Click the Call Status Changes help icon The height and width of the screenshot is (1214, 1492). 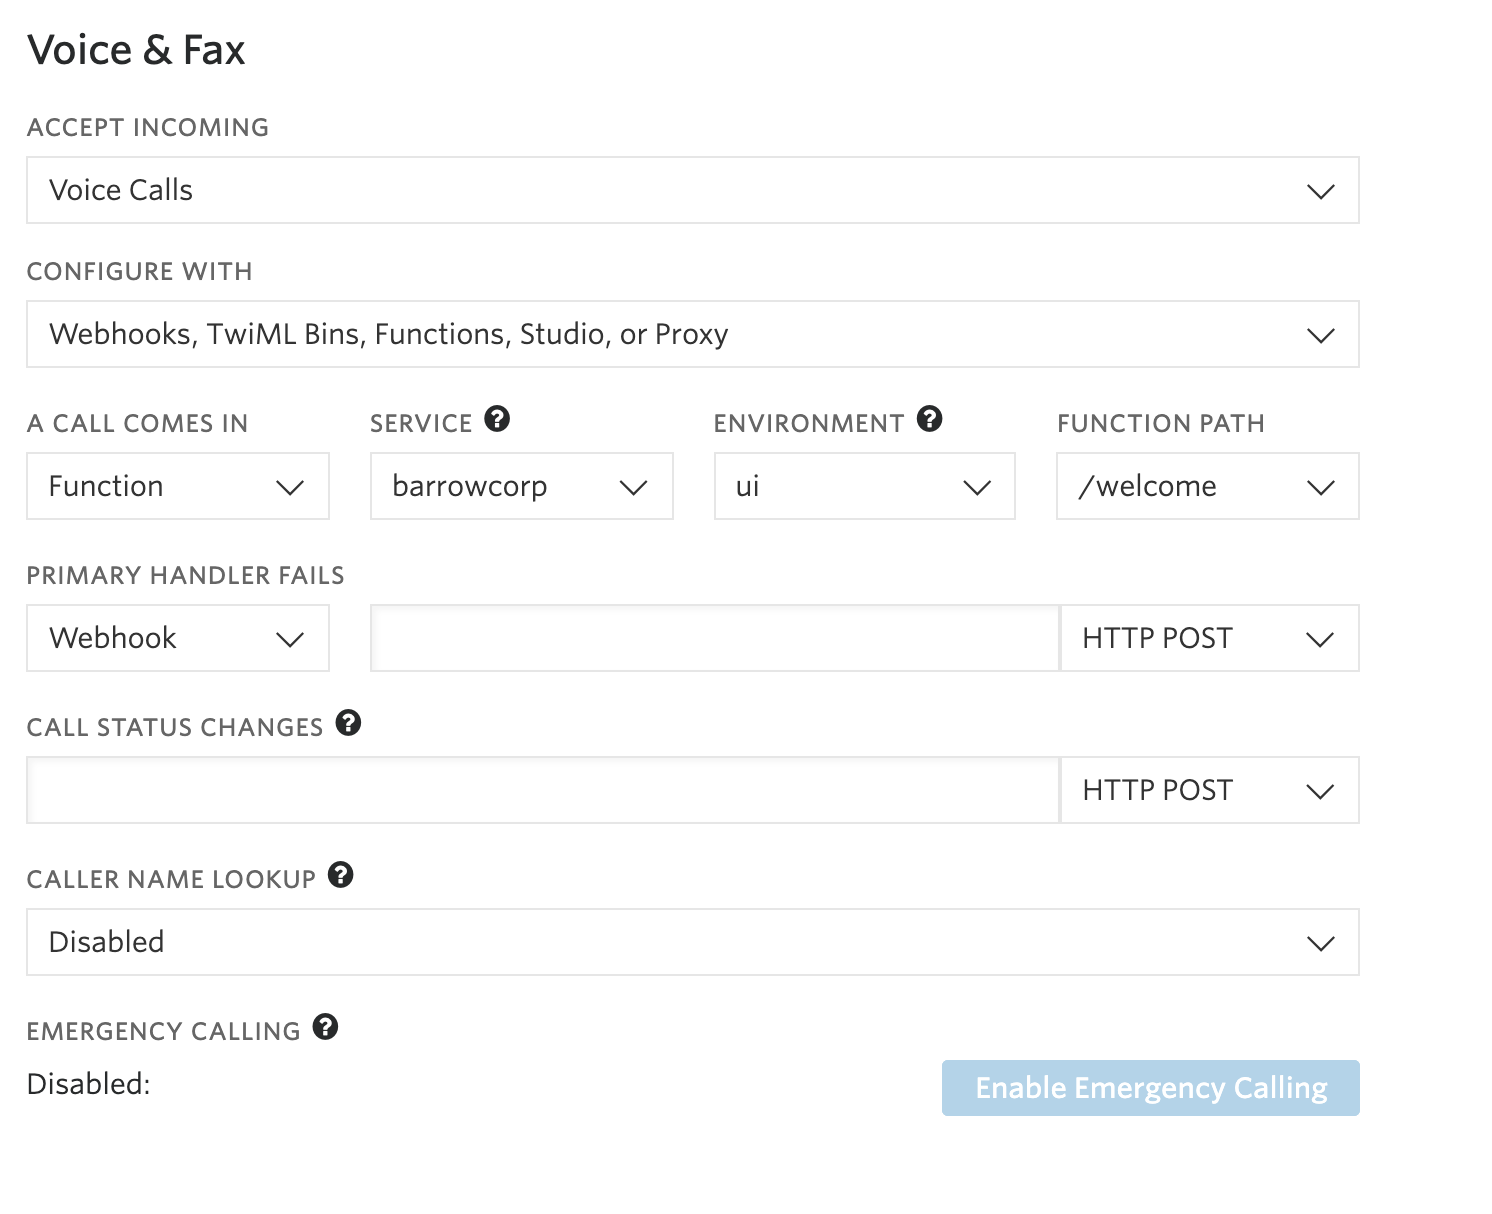click(x=348, y=723)
